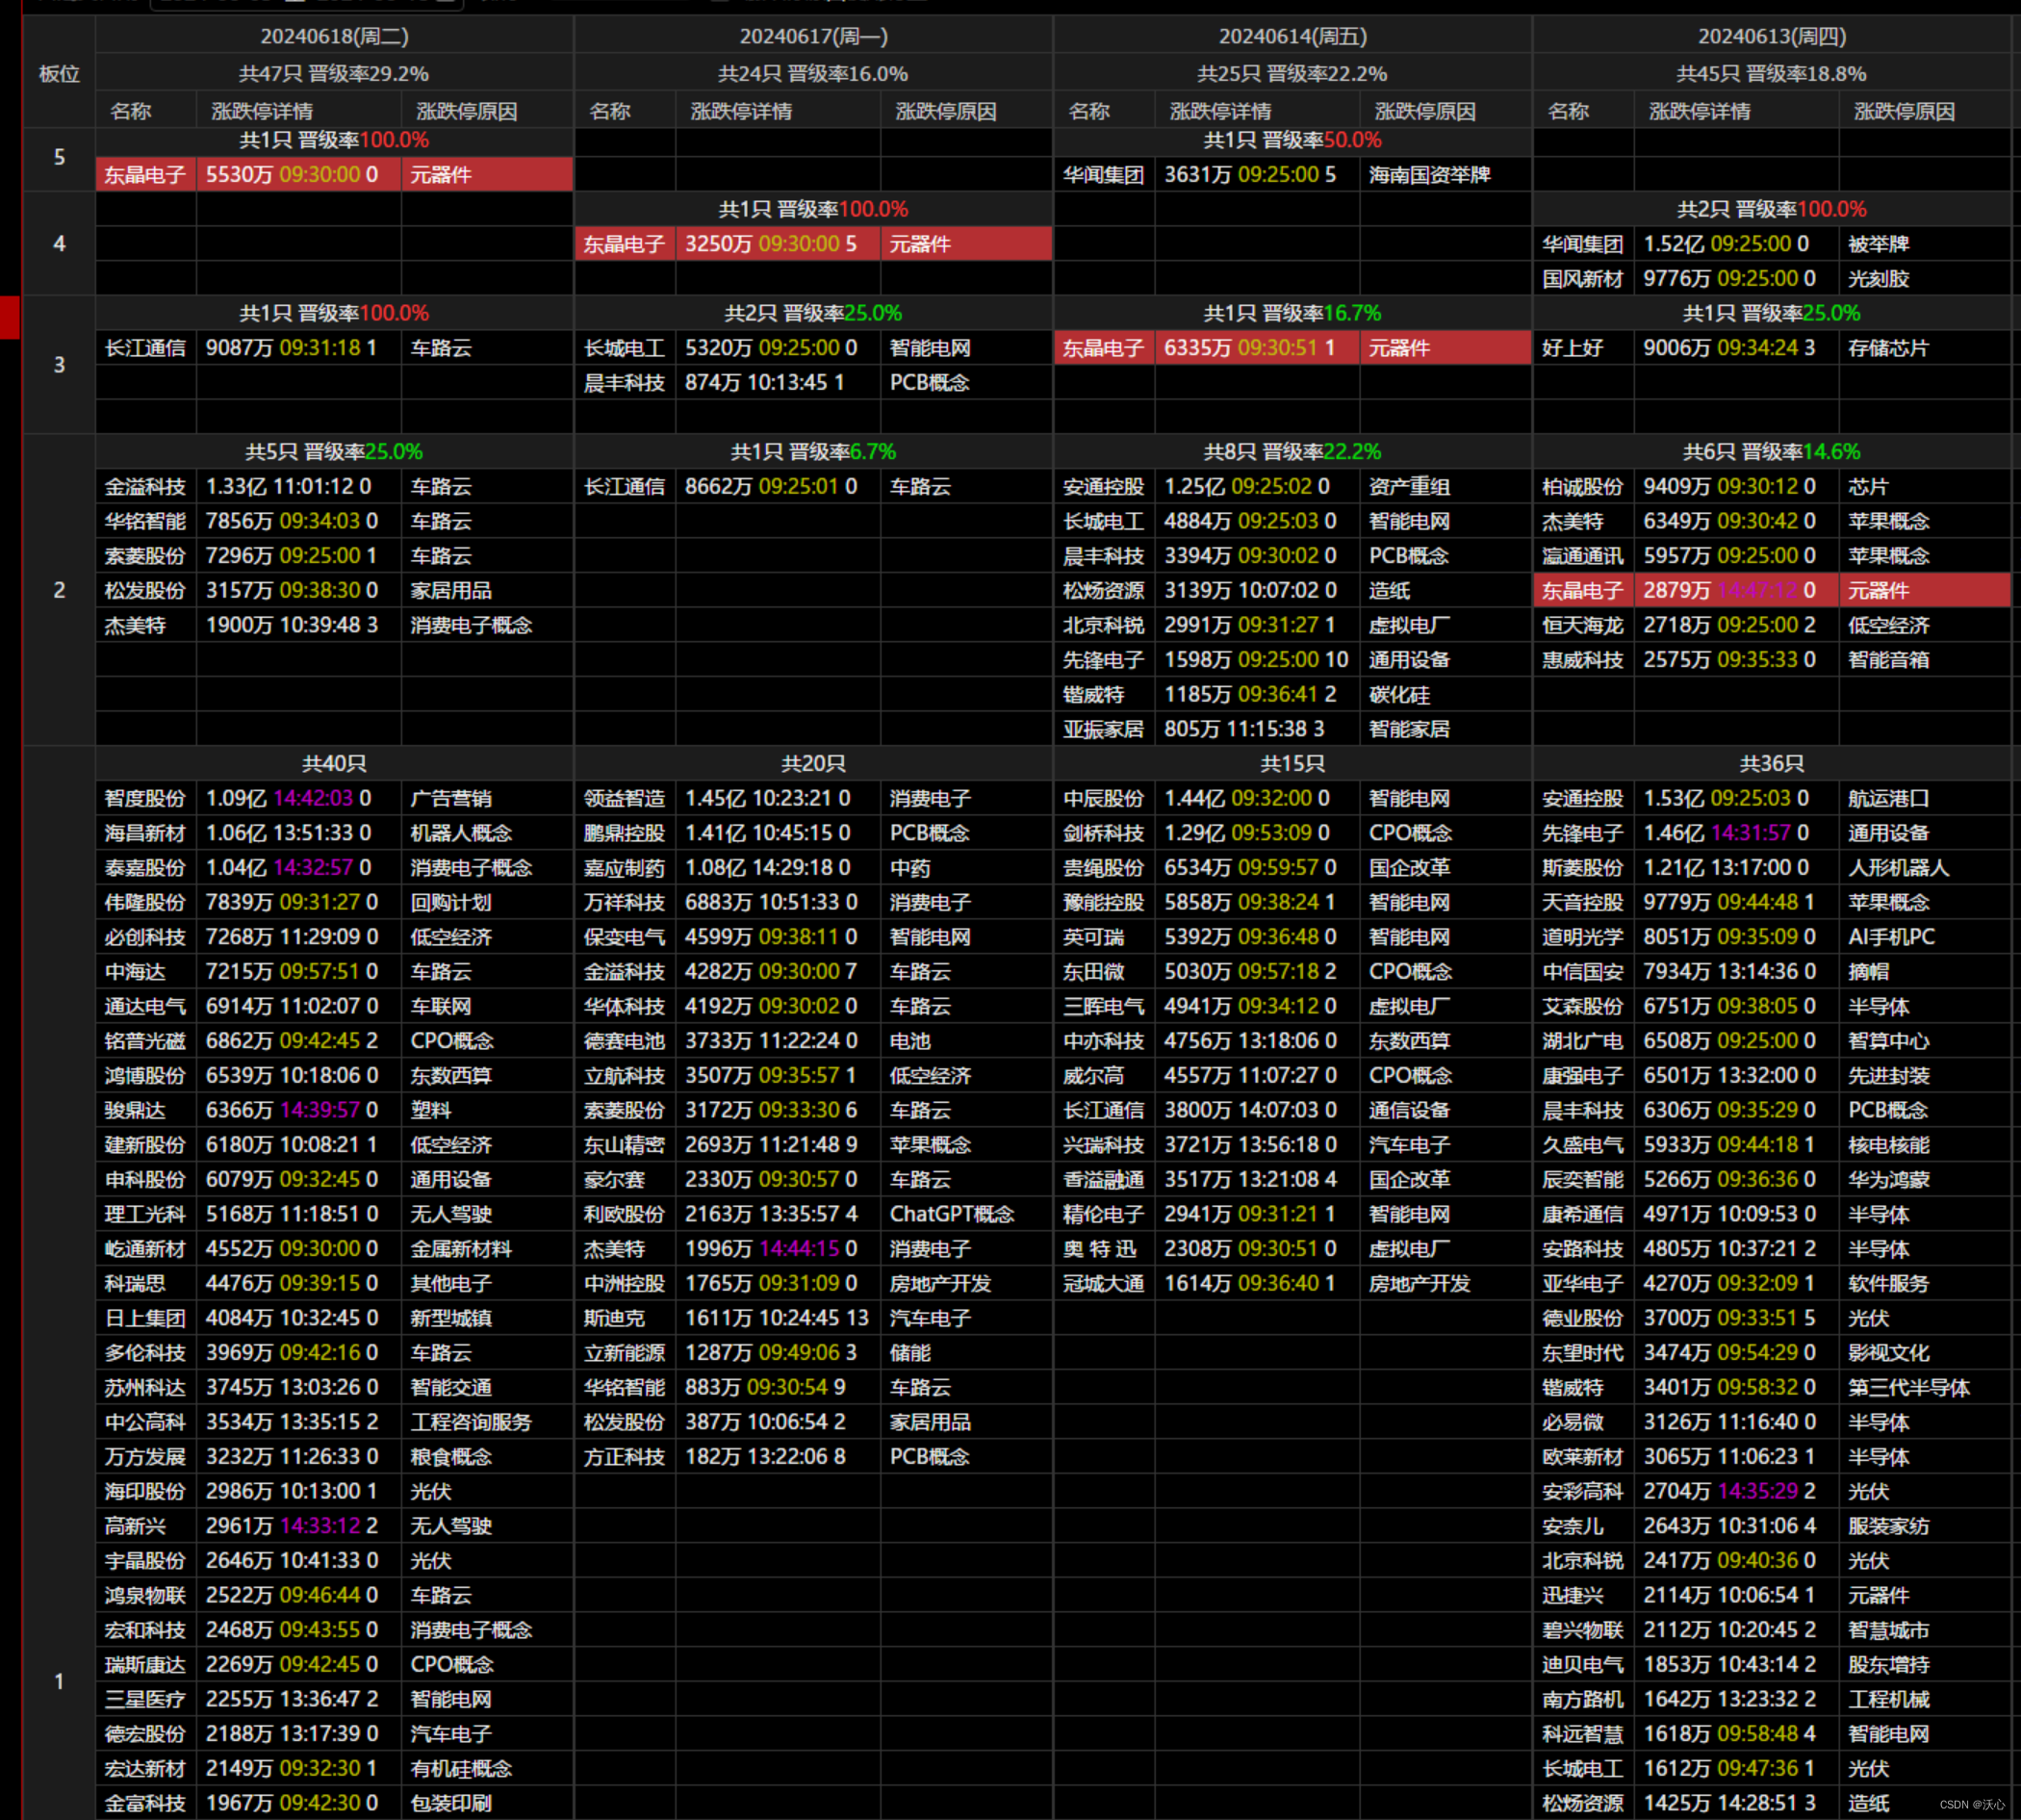The width and height of the screenshot is (2021, 1820).
Task: Select 国风新材 row with 光刻胶 reason
Action: pos(1582,279)
